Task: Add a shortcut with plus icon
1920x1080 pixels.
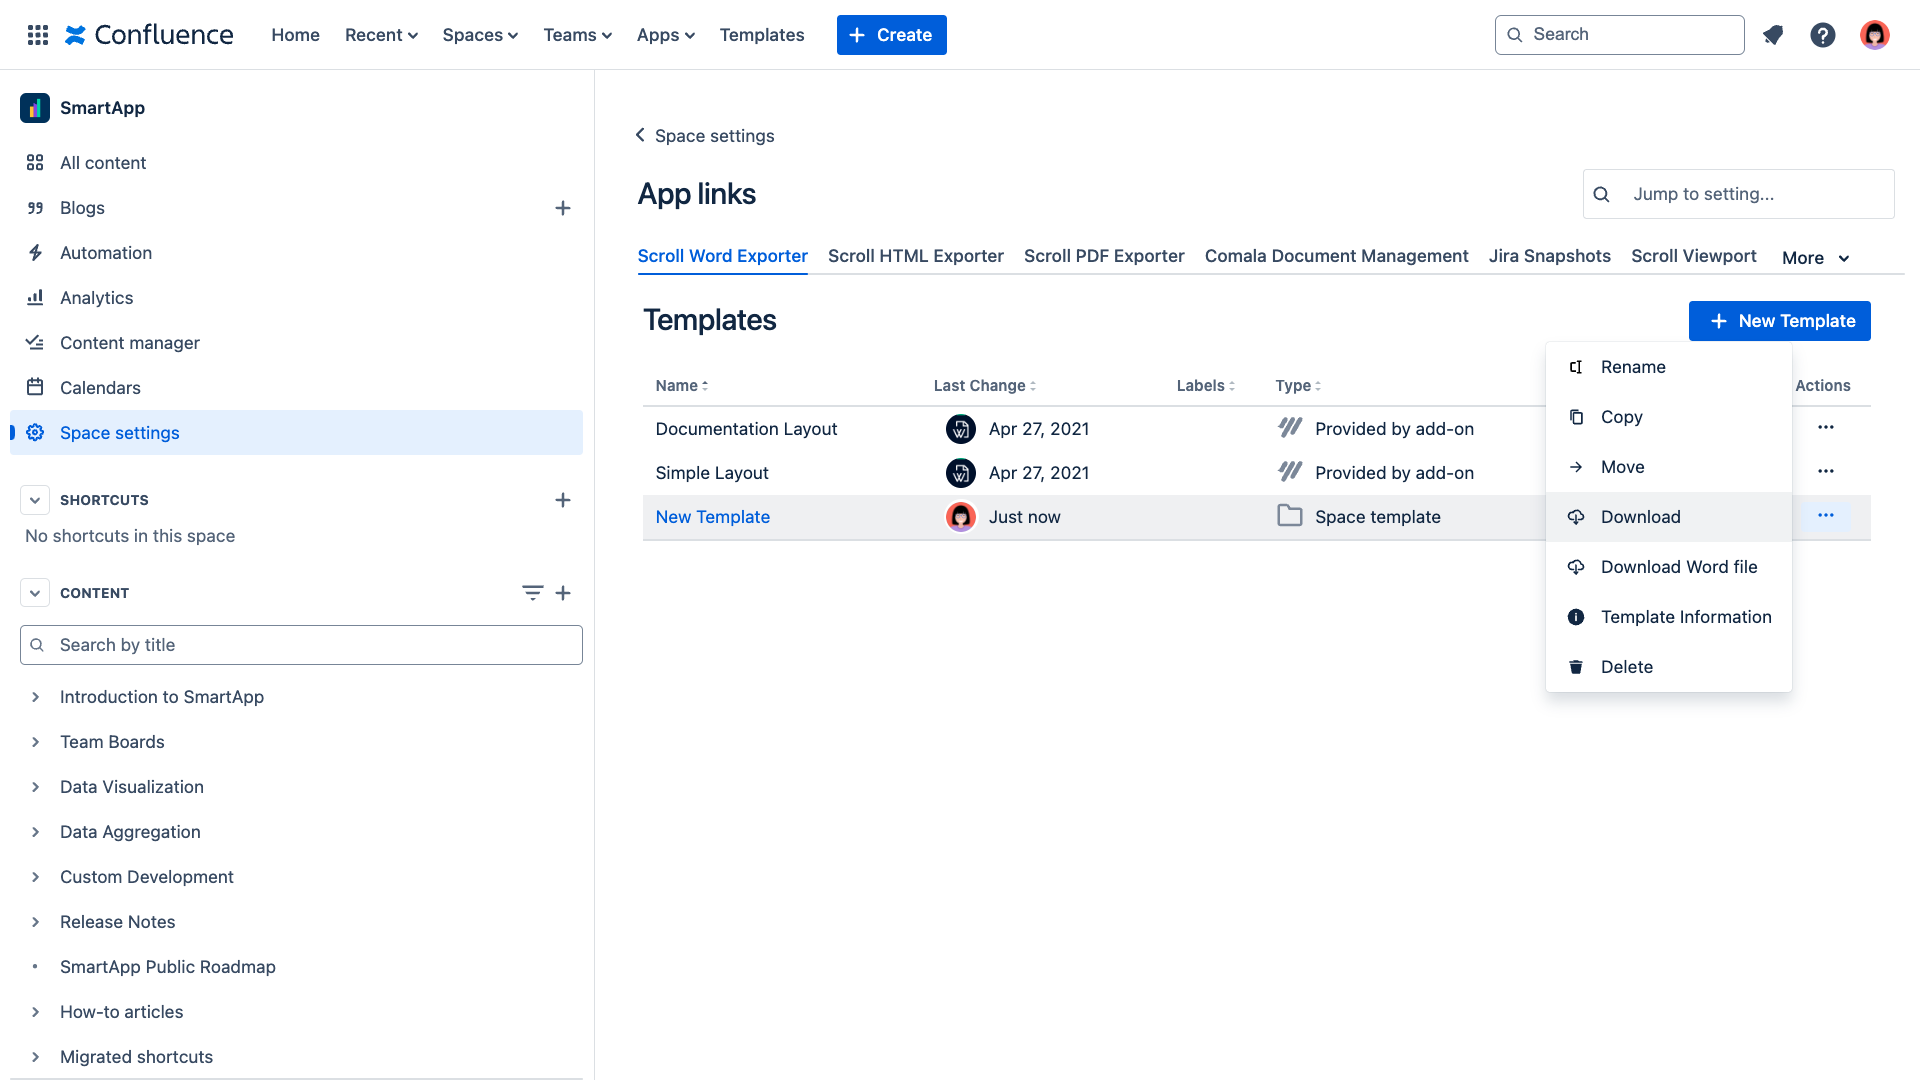Action: 563,500
